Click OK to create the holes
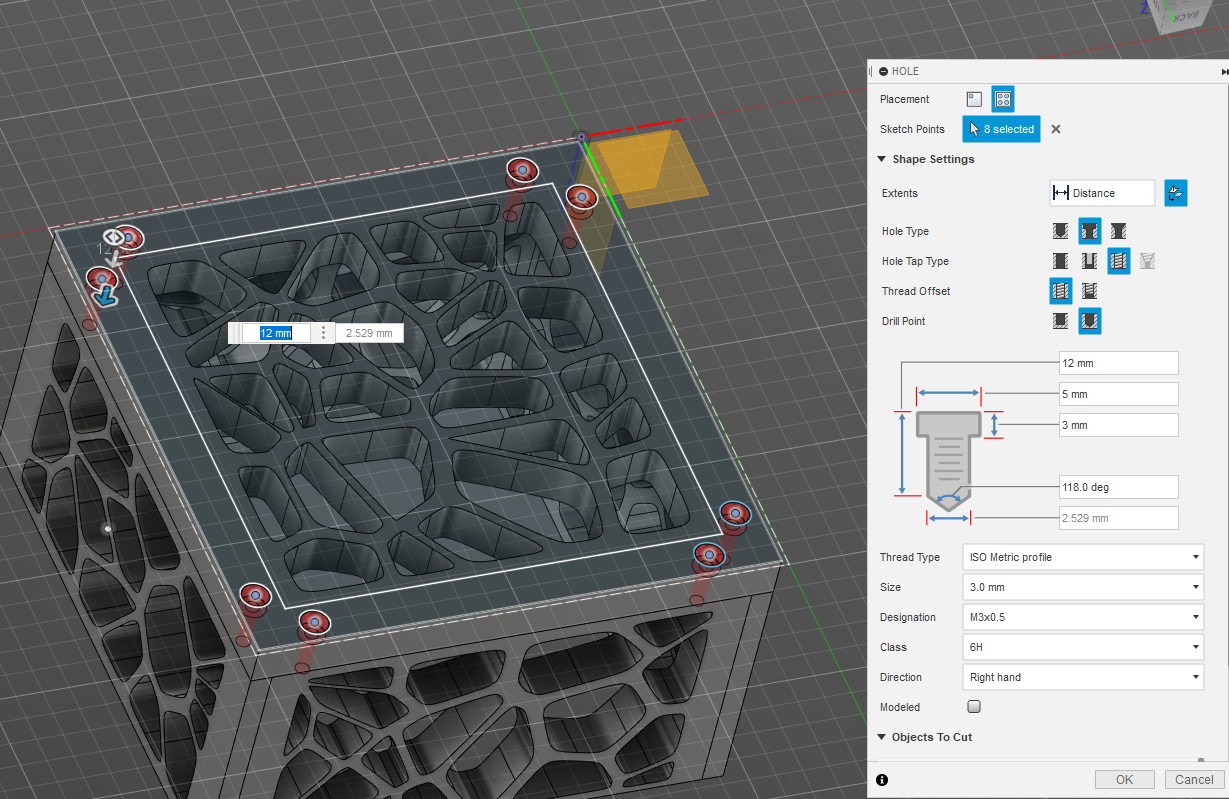 click(x=1125, y=780)
